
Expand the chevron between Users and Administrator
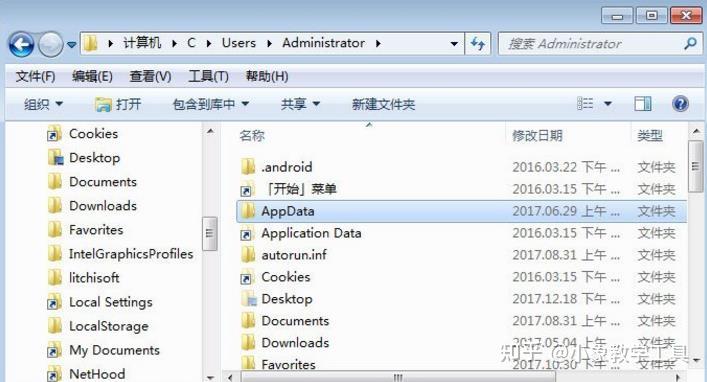pos(269,43)
